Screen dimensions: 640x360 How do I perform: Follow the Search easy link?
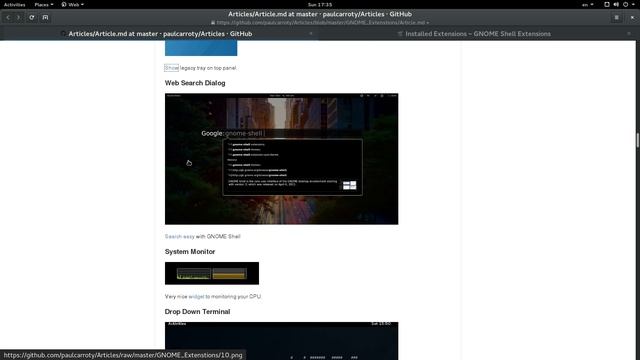[180, 236]
